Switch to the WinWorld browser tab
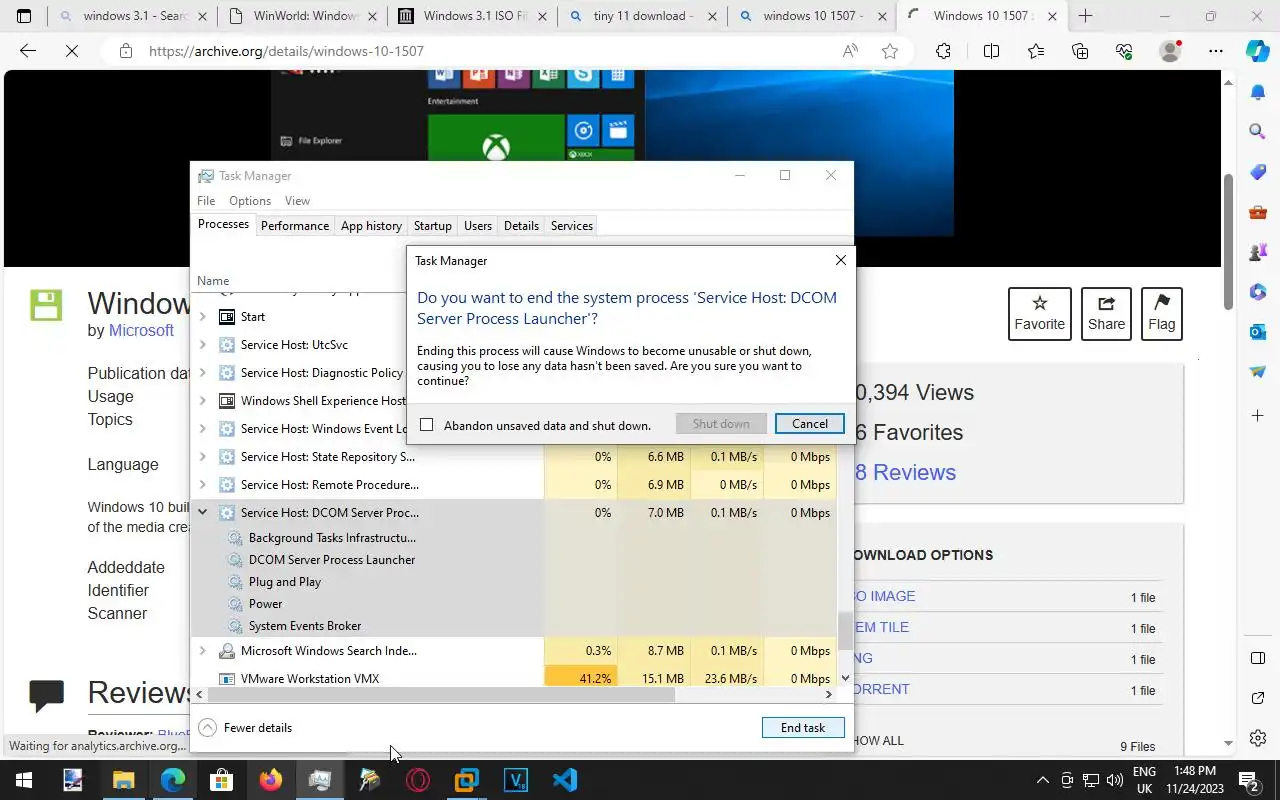Image resolution: width=1280 pixels, height=800 pixels. tap(304, 16)
